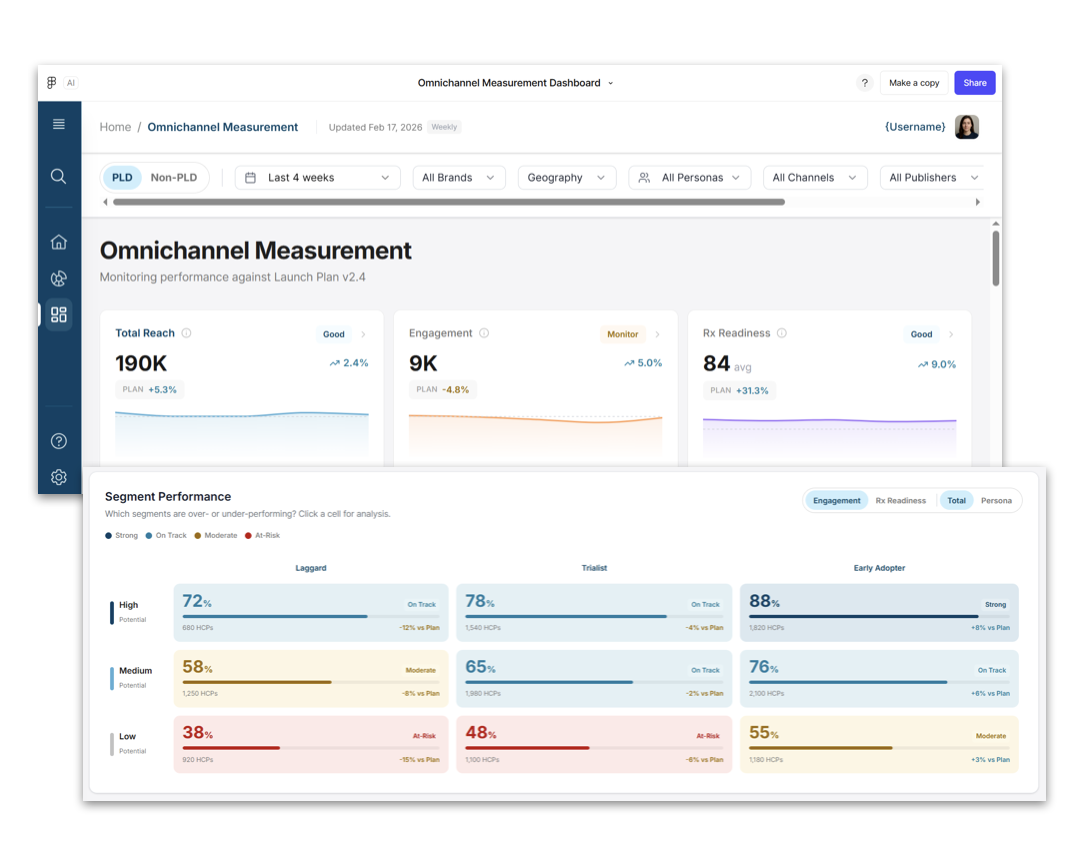Open the Last 4 weeks dropdown
The width and height of the screenshot is (1090, 862).
[x=318, y=178]
